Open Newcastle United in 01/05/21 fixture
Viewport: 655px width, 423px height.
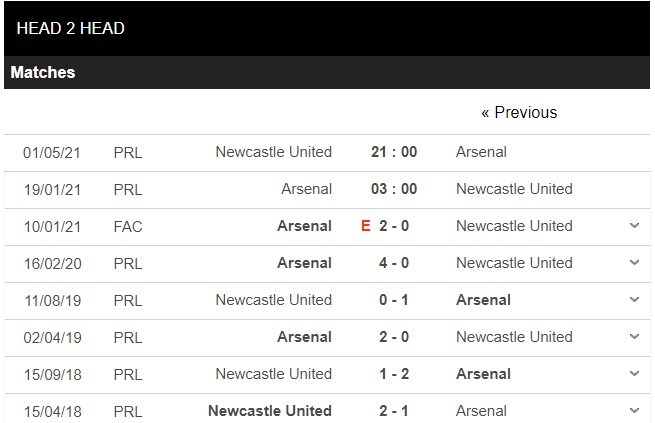274,152
